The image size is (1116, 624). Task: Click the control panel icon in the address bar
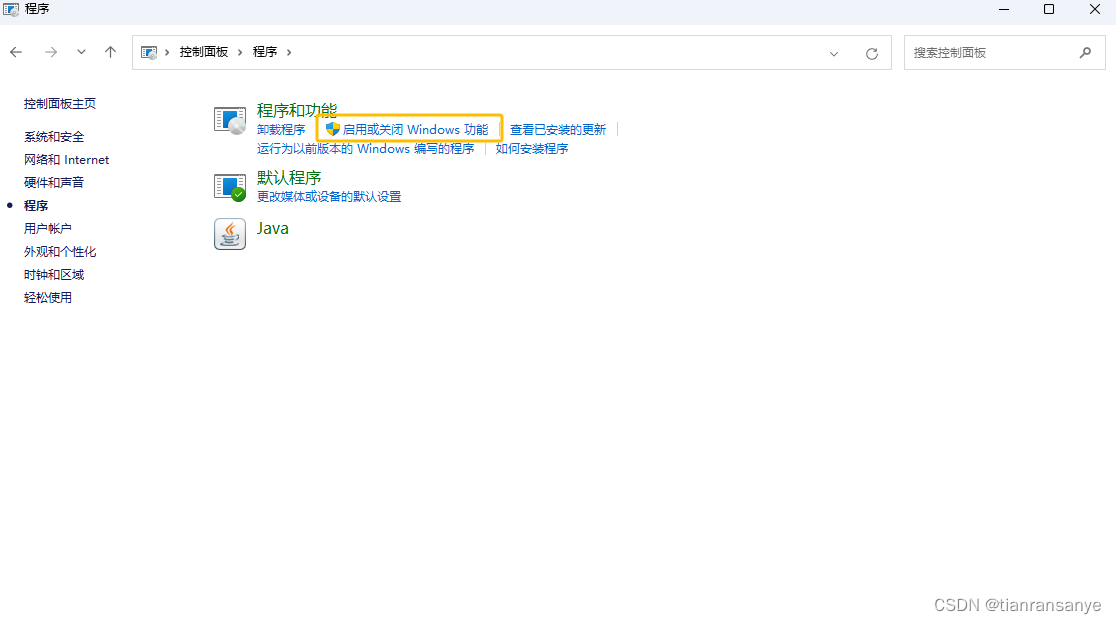152,51
